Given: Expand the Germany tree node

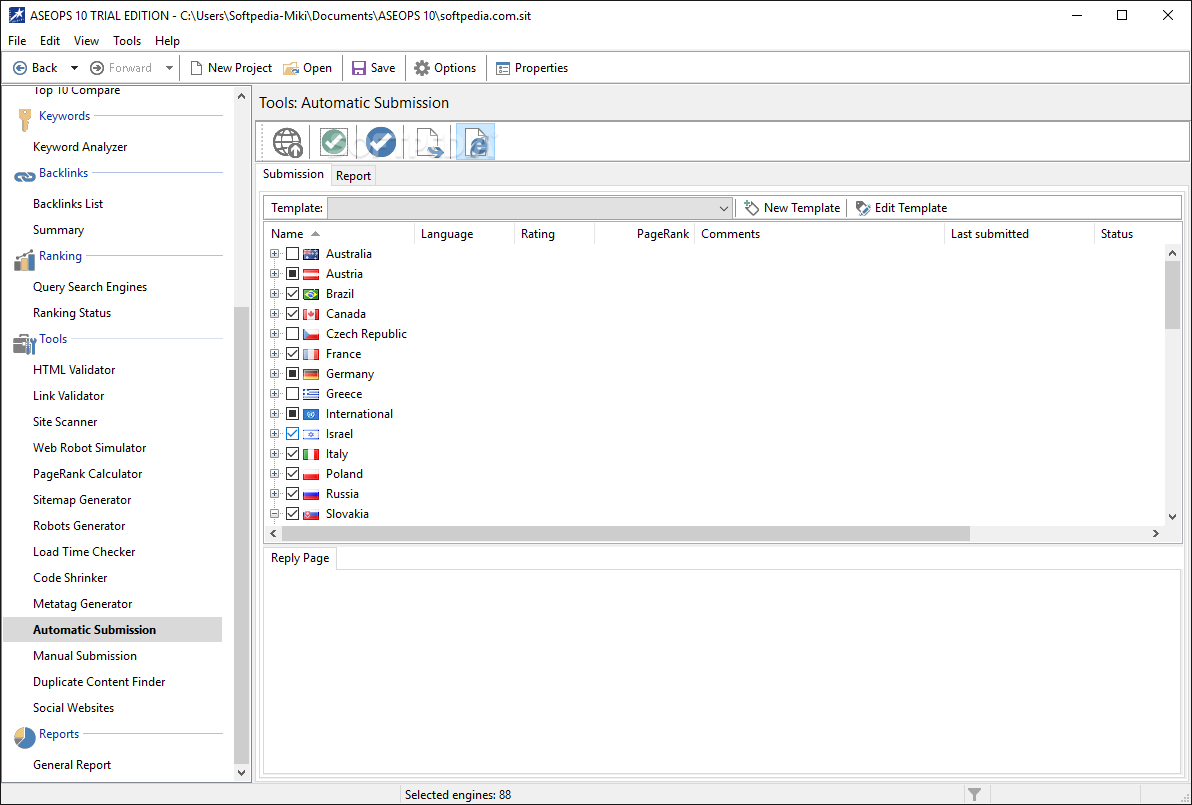Looking at the screenshot, I should click(274, 374).
